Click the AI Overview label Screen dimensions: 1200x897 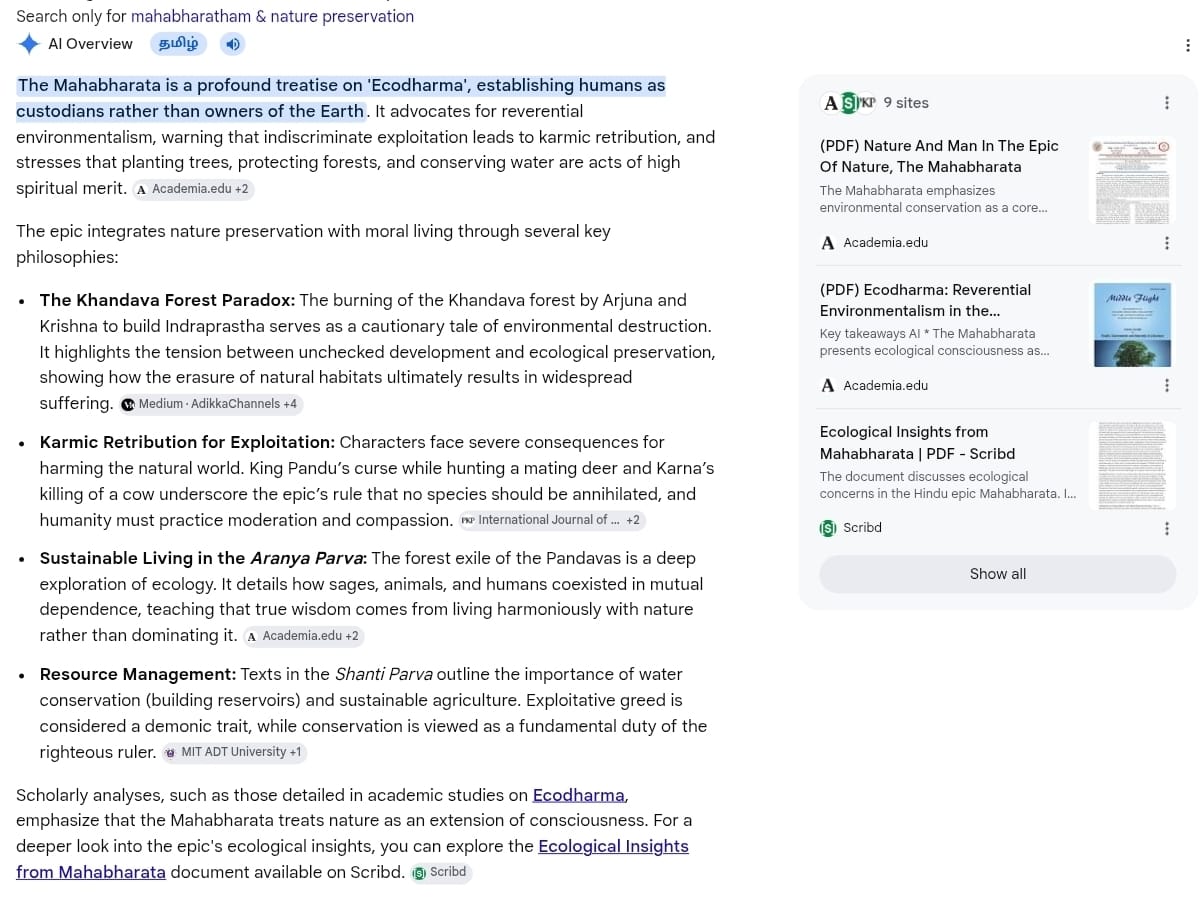(90, 44)
